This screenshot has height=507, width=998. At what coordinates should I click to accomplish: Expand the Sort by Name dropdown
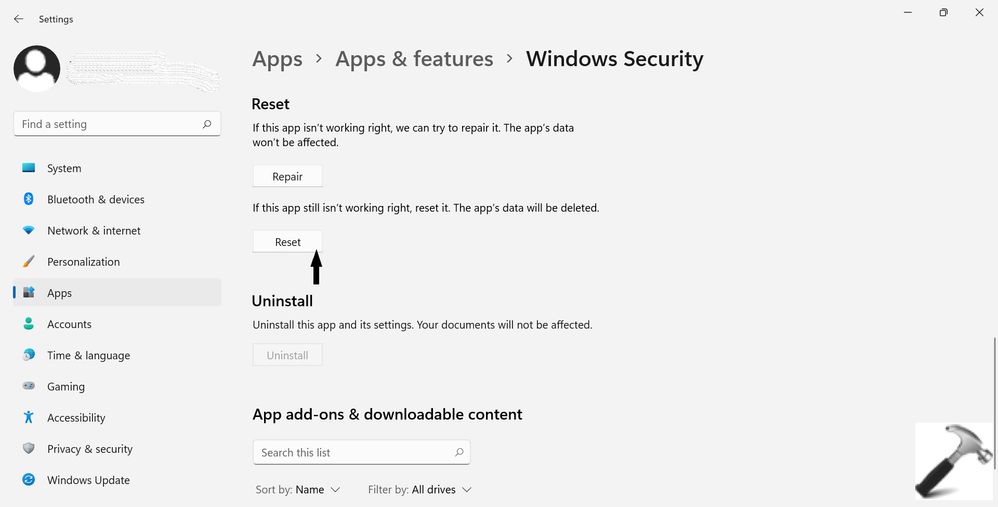coord(298,489)
